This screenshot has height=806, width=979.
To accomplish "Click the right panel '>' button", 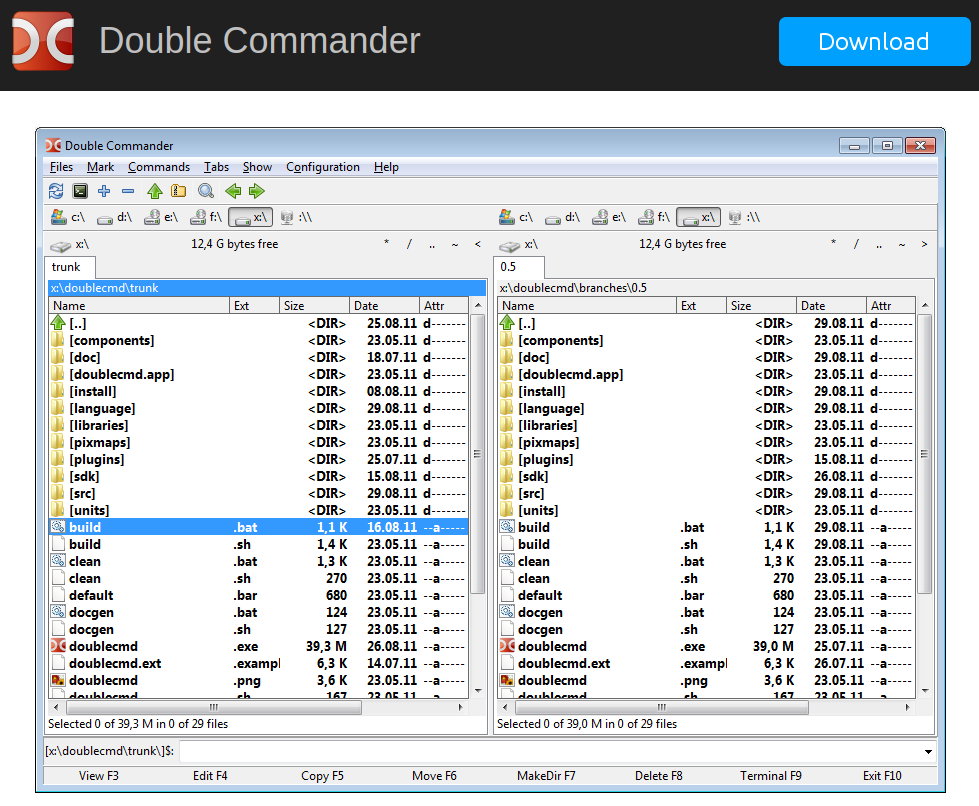I will tap(925, 244).
